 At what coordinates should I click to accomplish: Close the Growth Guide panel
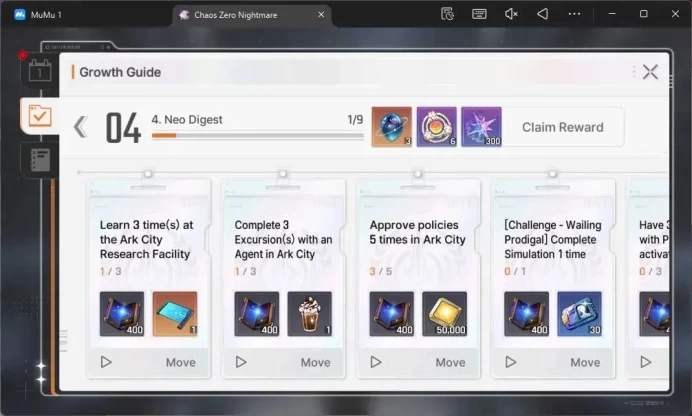[650, 72]
